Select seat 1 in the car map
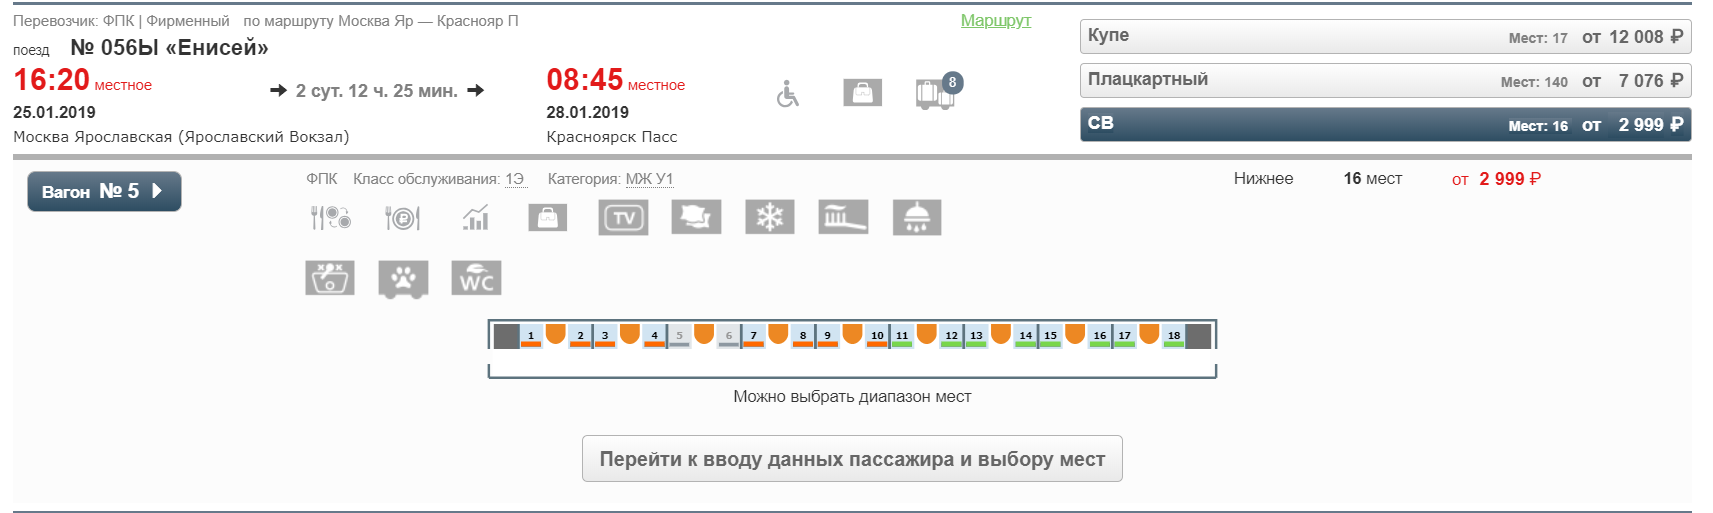 (531, 336)
